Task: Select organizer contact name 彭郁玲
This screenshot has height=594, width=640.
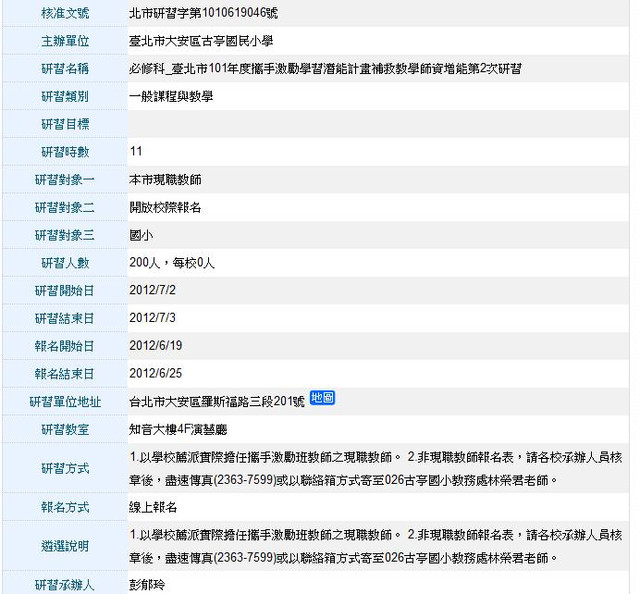Action: [147, 585]
